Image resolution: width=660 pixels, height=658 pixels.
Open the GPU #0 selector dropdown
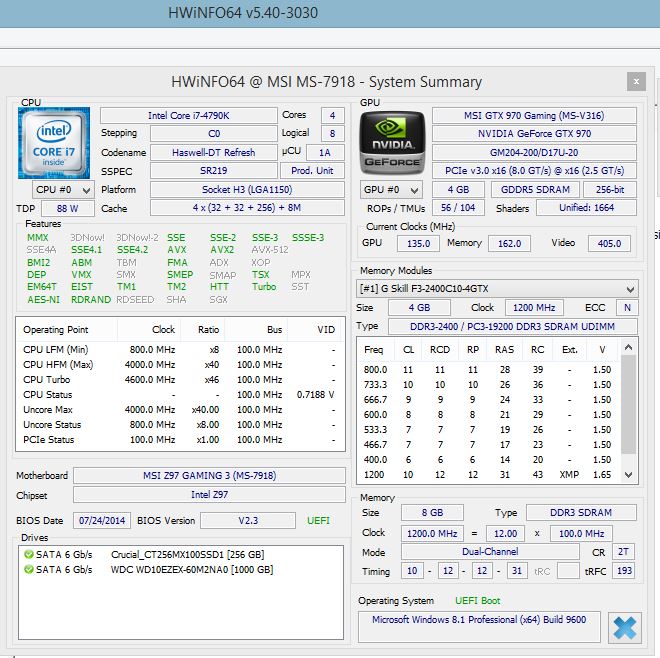tap(391, 190)
